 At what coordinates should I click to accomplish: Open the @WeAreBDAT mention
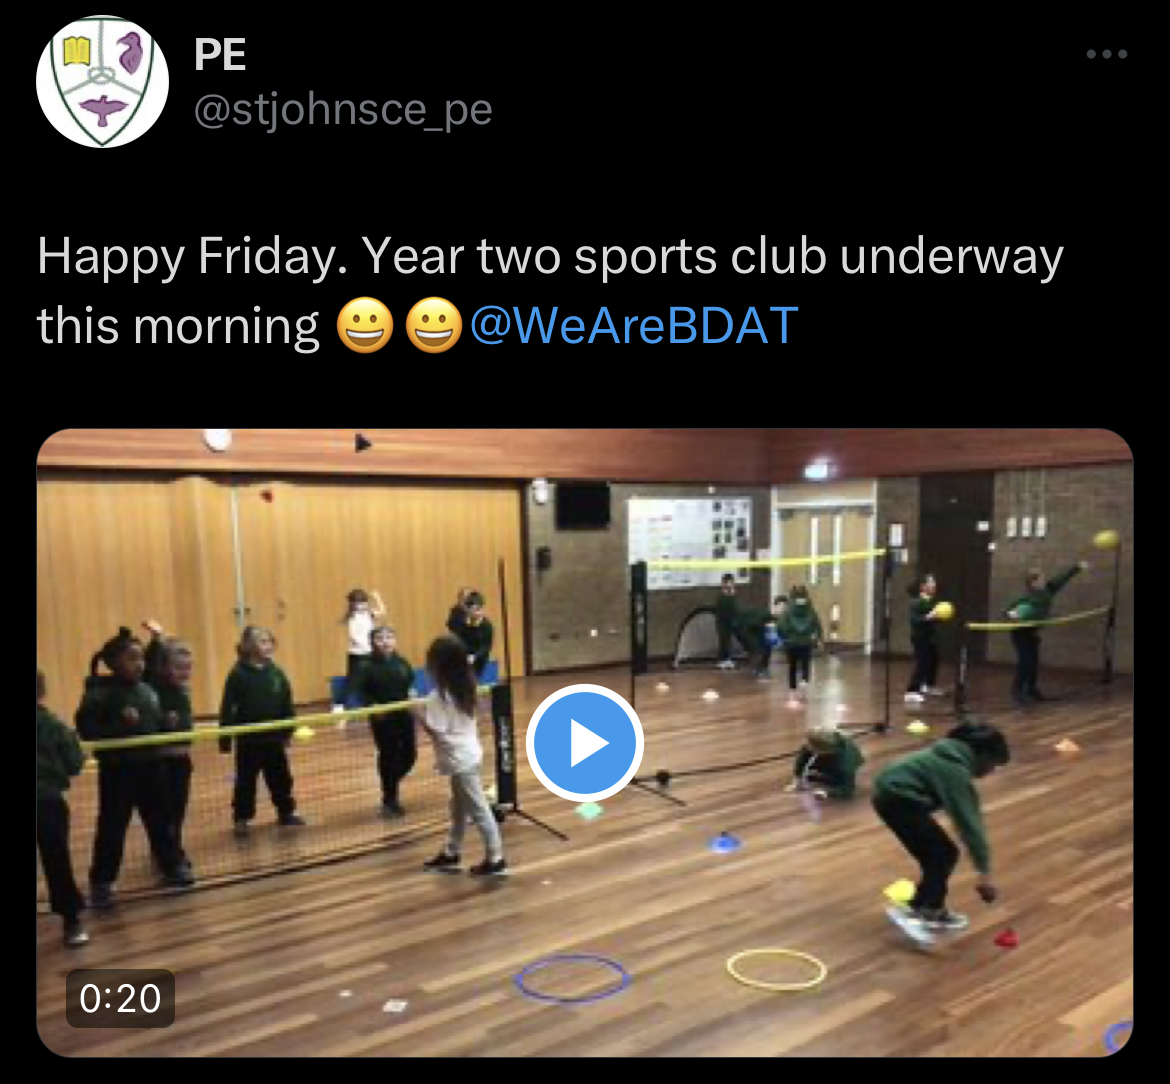634,325
